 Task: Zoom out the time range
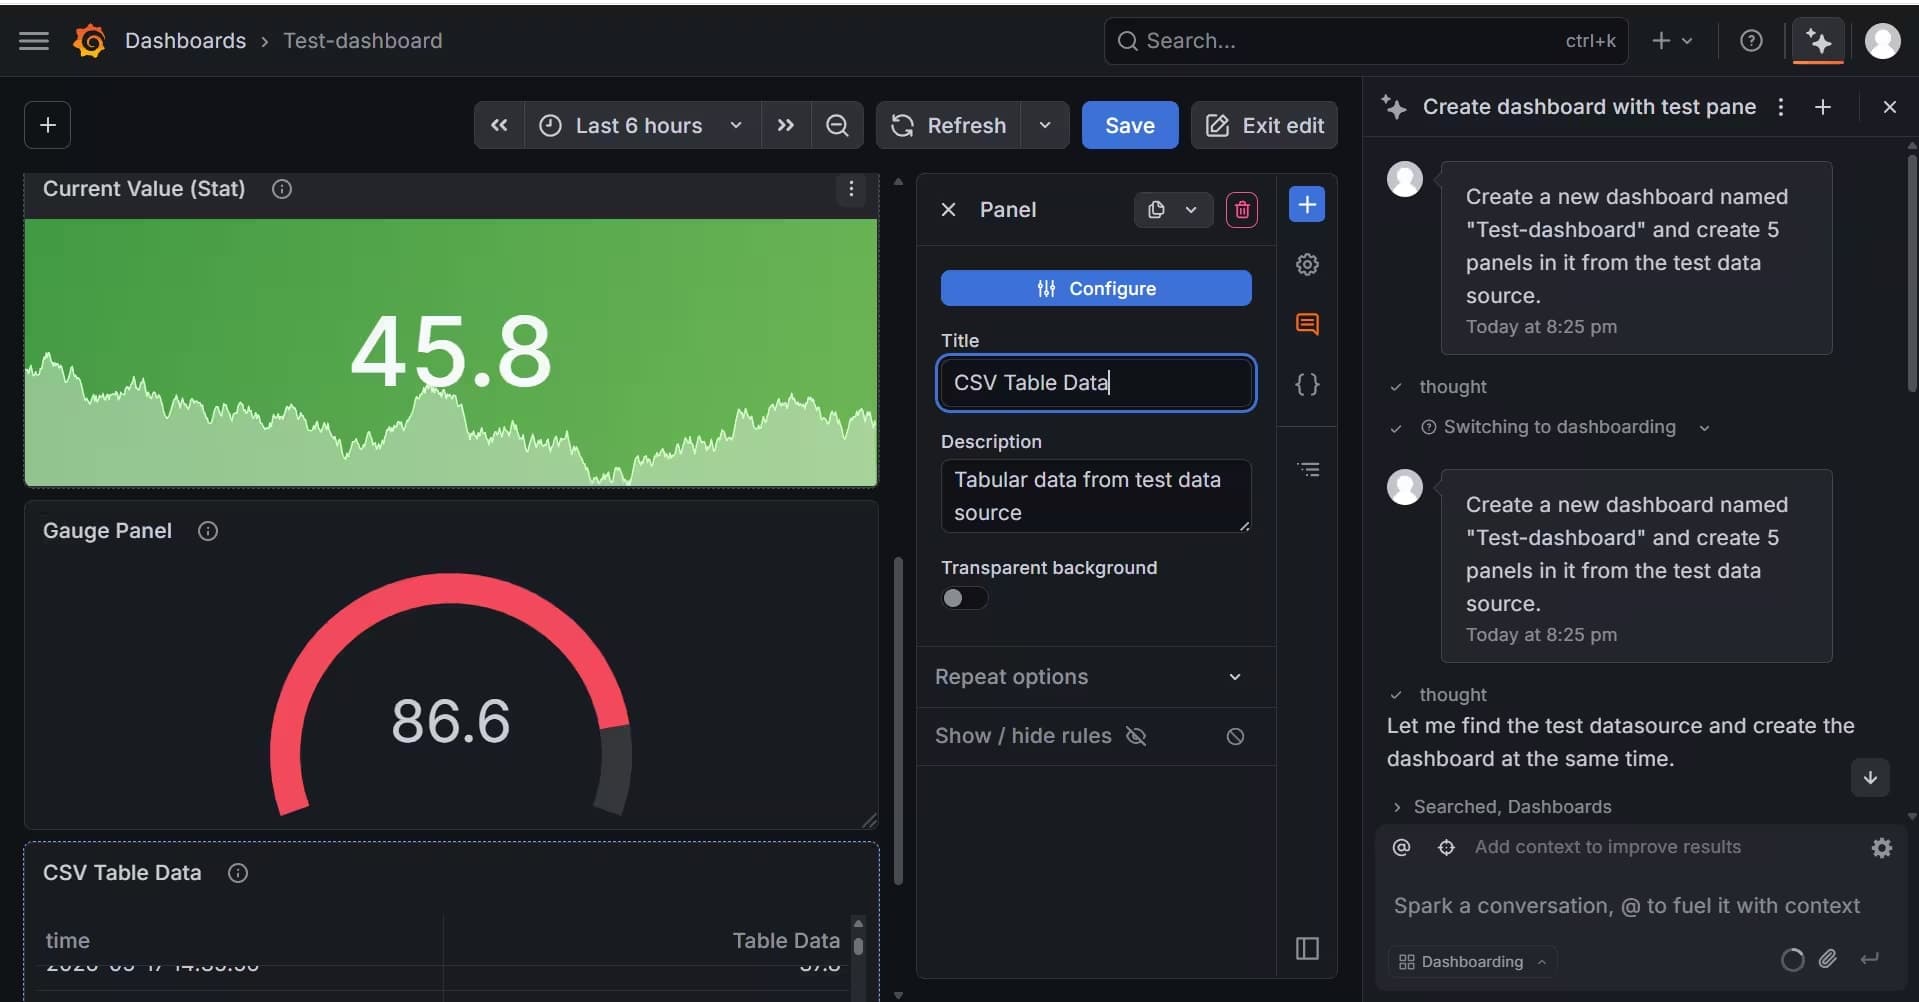[x=837, y=125]
